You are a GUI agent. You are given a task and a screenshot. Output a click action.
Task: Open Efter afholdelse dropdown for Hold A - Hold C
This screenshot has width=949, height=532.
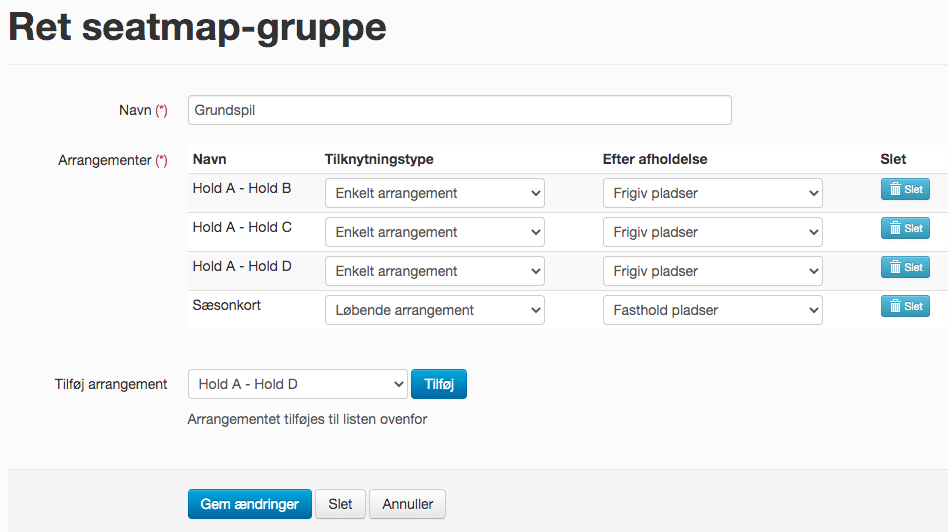pos(712,232)
